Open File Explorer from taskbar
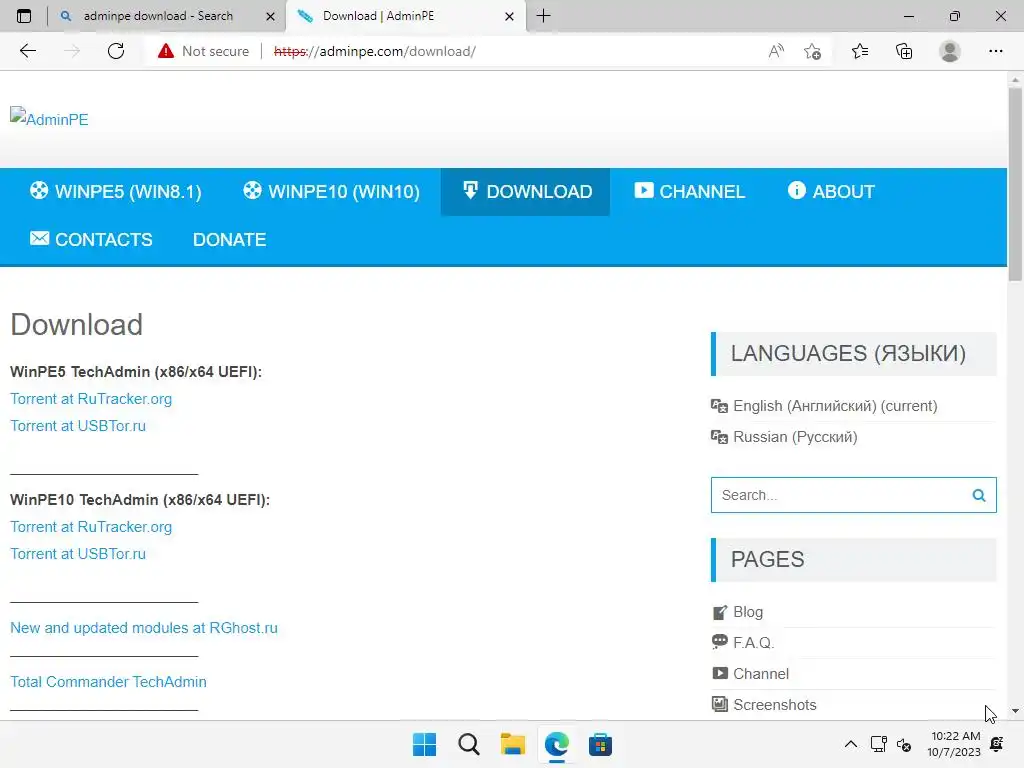Viewport: 1024px width, 768px height. click(513, 744)
